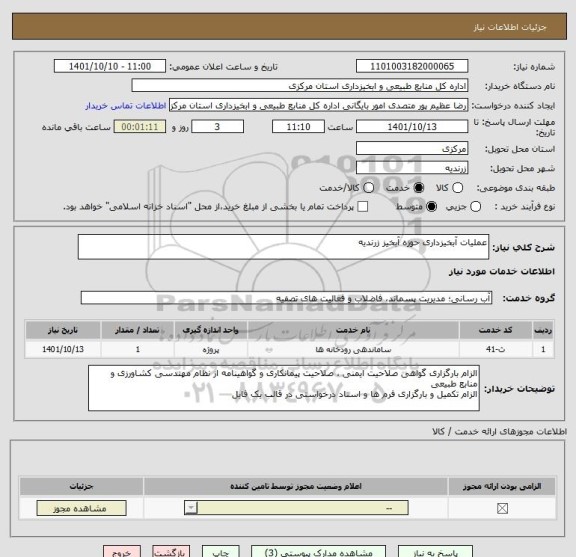Click تاریخ نیاز column header
The image size is (576, 557).
coord(63,330)
